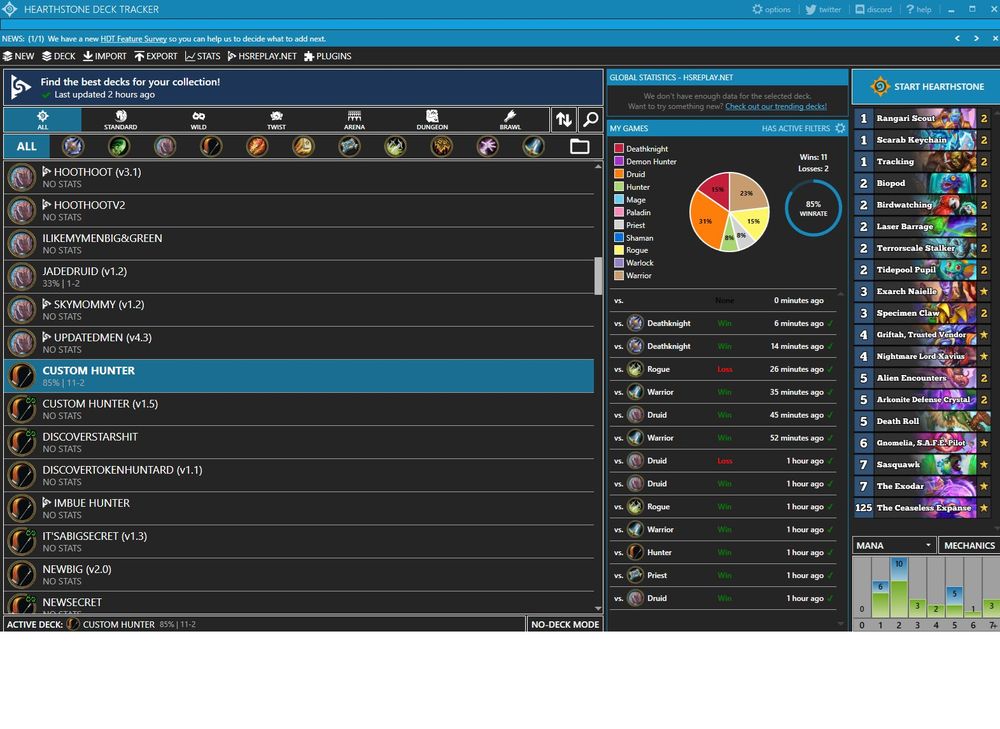Open the NEW deck menu
The image size is (1000, 729).
[18, 56]
